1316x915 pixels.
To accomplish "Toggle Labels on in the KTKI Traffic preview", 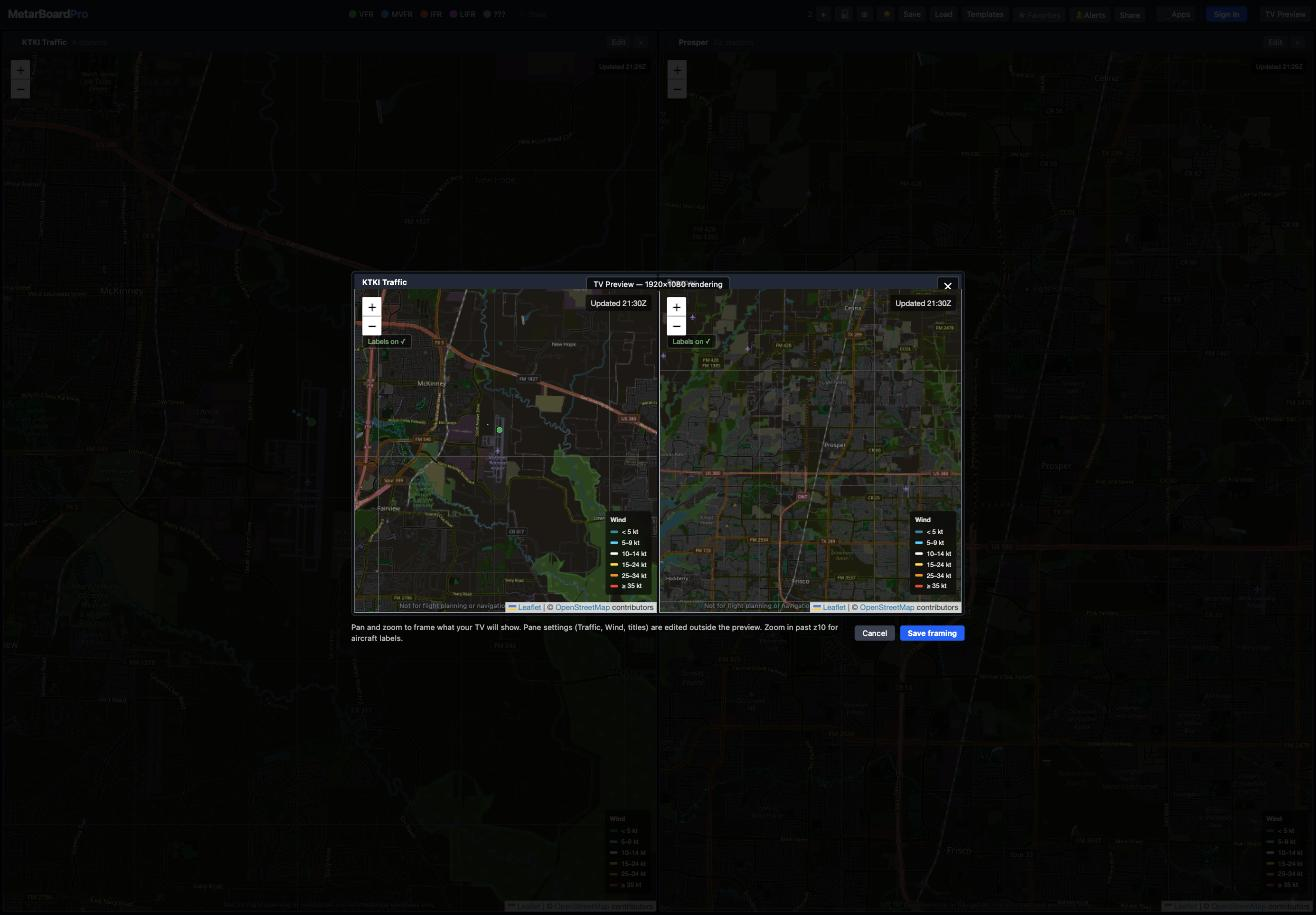I will (387, 341).
